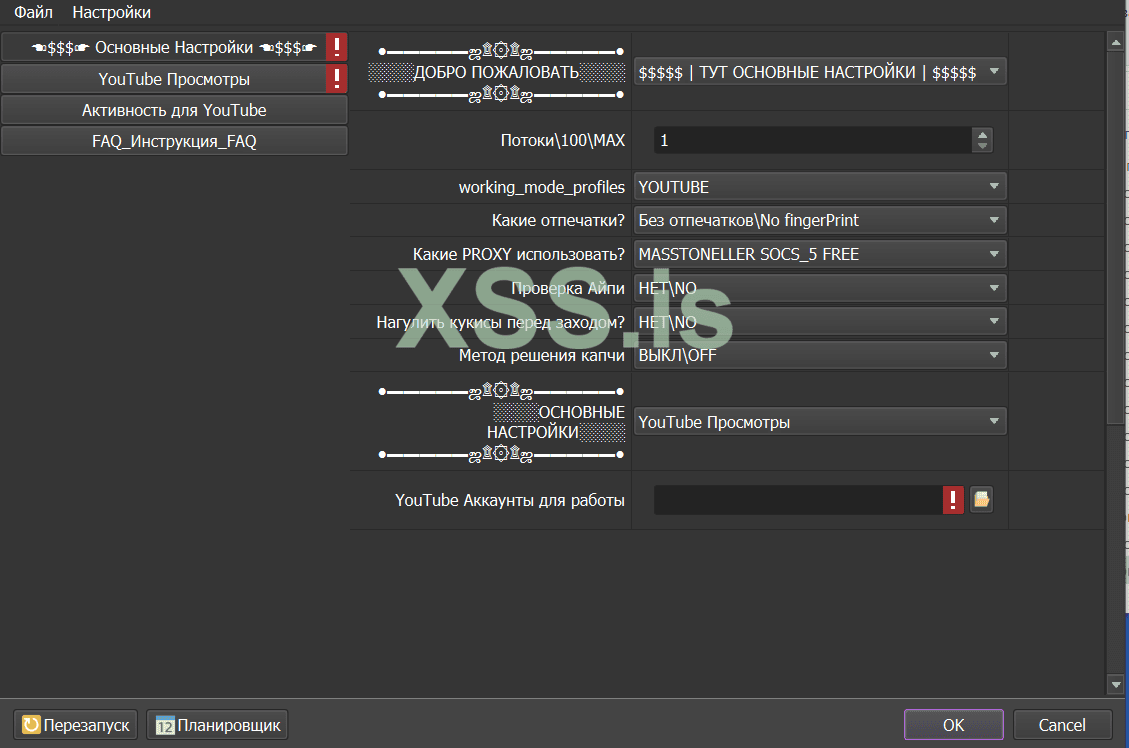Expand ТУТ ОСНОВНЫЕ НАСТРОЙКИ dropdown

point(819,72)
